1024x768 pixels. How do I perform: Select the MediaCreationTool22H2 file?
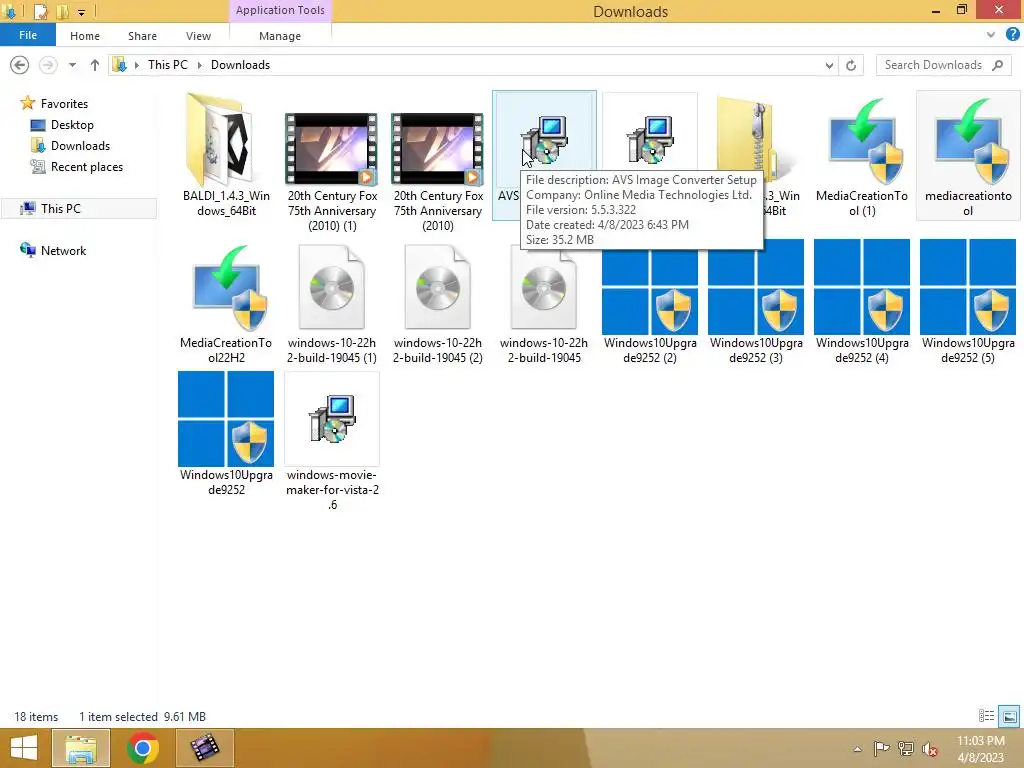click(x=226, y=302)
